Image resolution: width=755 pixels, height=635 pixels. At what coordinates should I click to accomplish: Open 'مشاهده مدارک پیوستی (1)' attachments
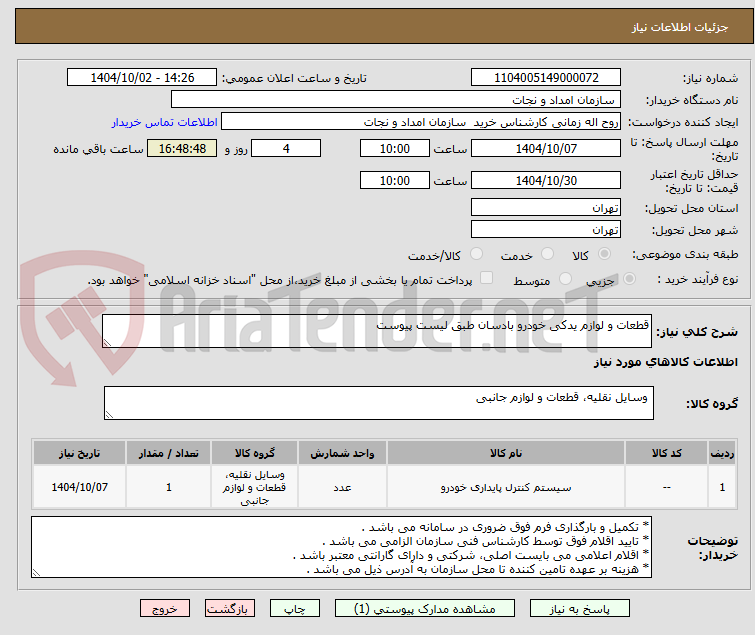[x=424, y=609]
